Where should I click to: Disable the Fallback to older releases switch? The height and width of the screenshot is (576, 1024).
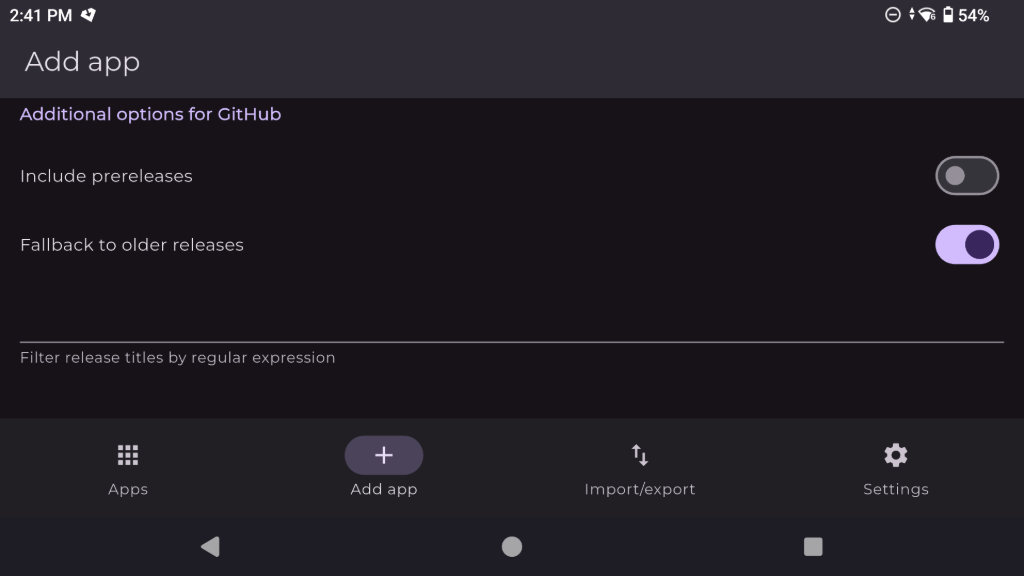[x=967, y=245]
